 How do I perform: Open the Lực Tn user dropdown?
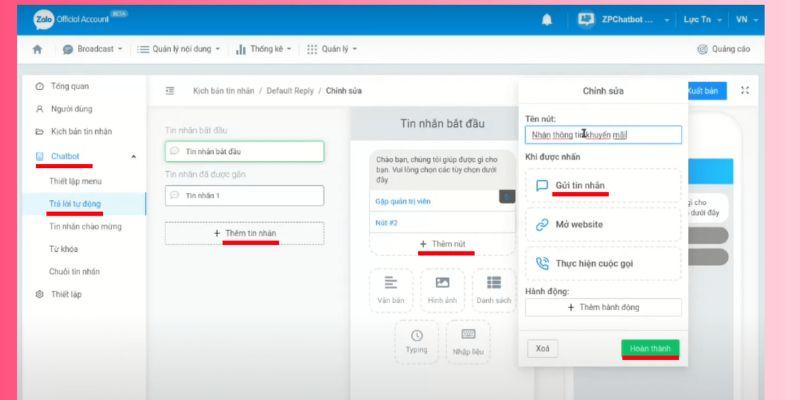[703, 19]
